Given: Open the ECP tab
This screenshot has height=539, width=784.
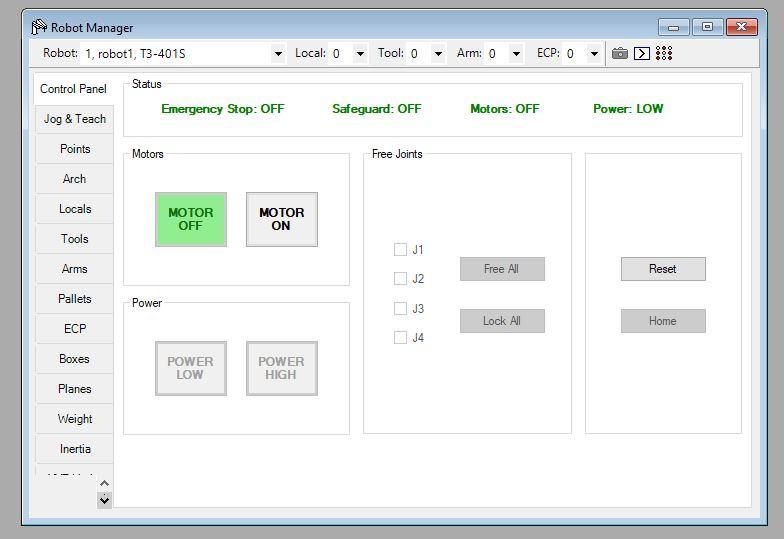Looking at the screenshot, I should [x=74, y=329].
